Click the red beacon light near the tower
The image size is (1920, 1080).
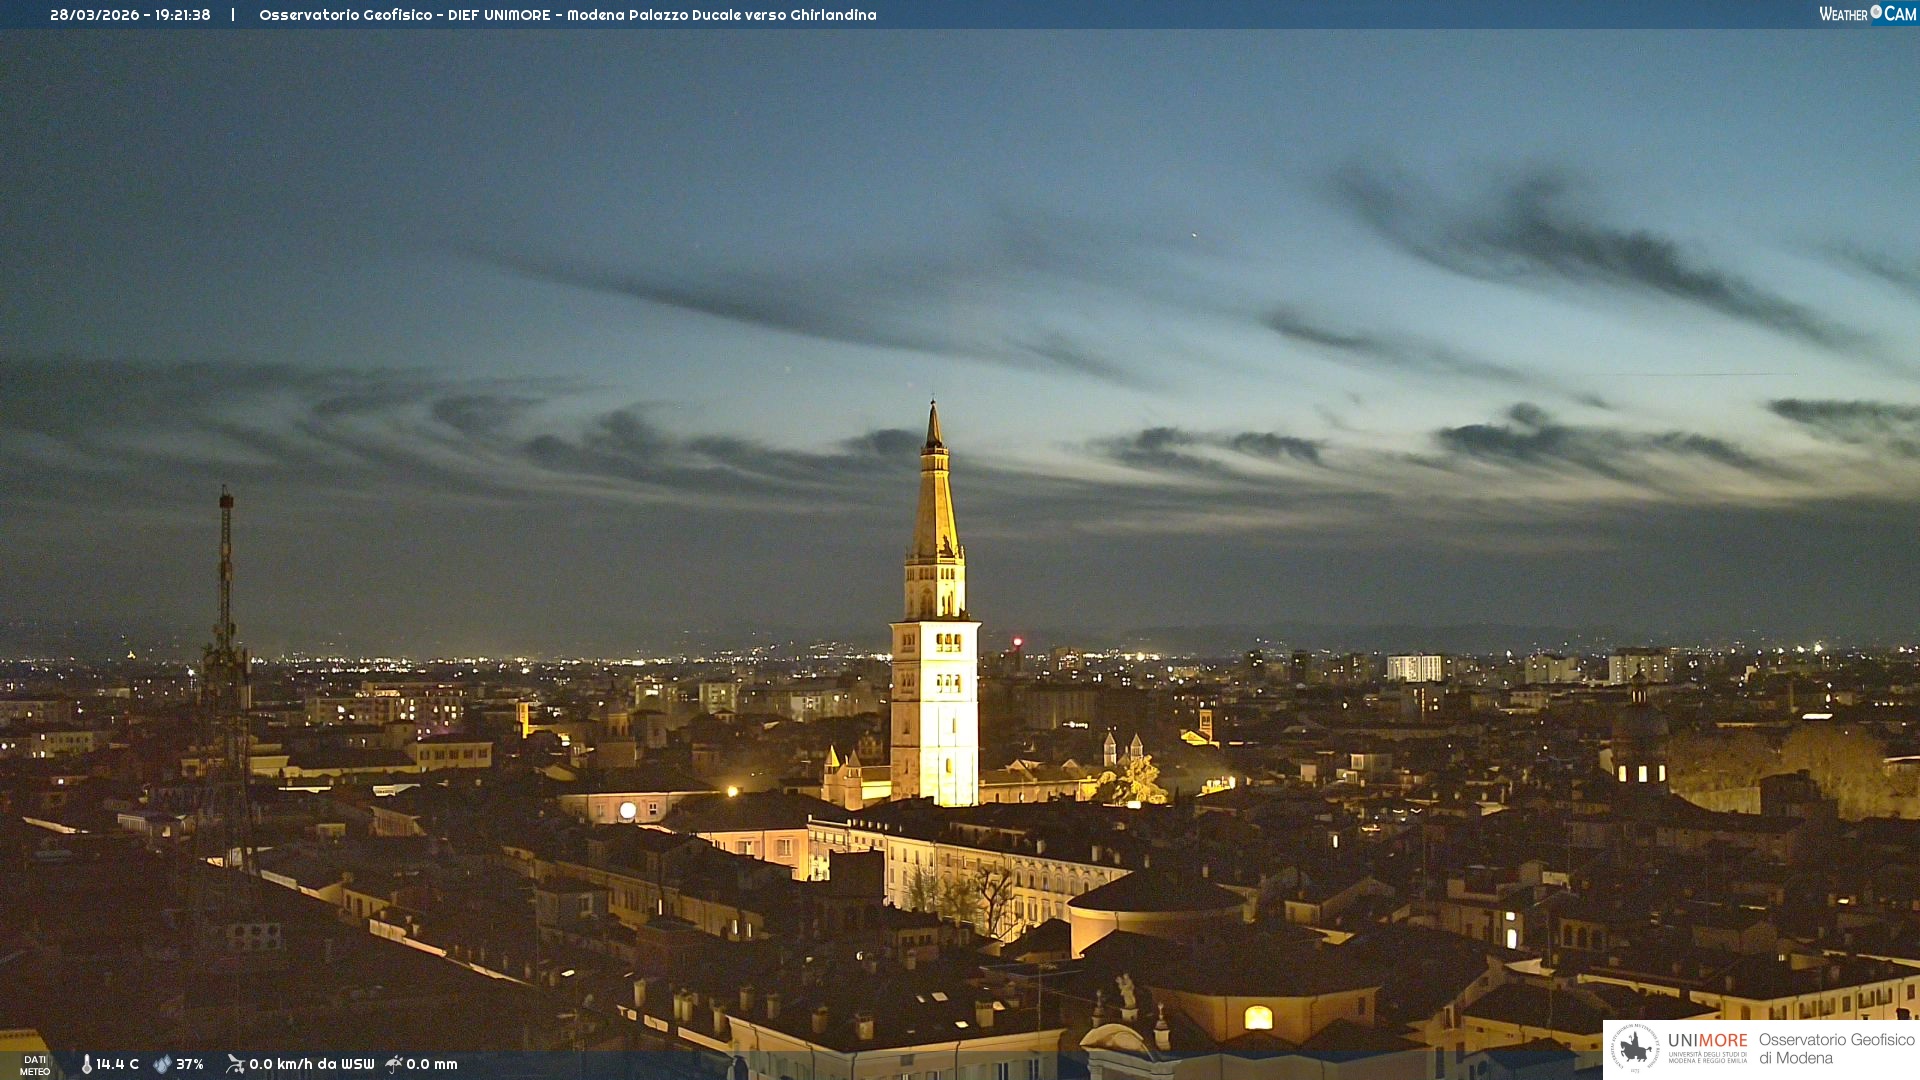click(x=1017, y=642)
